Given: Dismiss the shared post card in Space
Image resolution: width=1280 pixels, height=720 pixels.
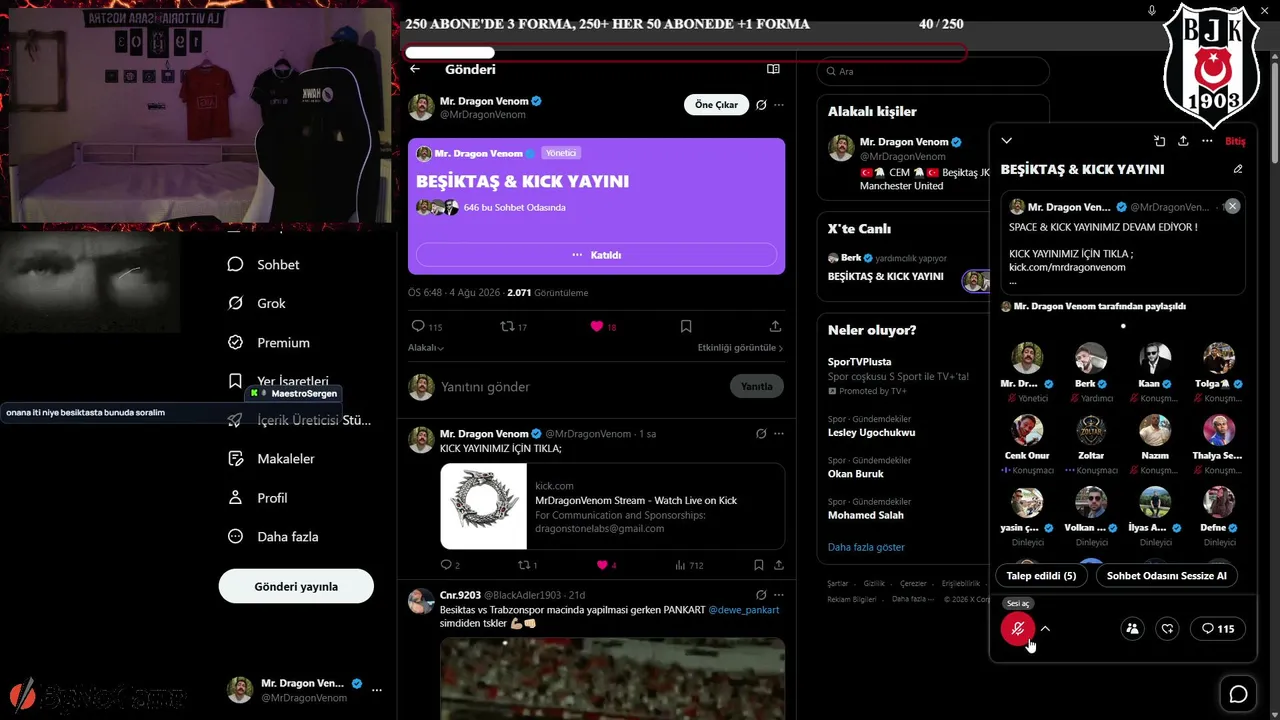Looking at the screenshot, I should click(x=1233, y=206).
